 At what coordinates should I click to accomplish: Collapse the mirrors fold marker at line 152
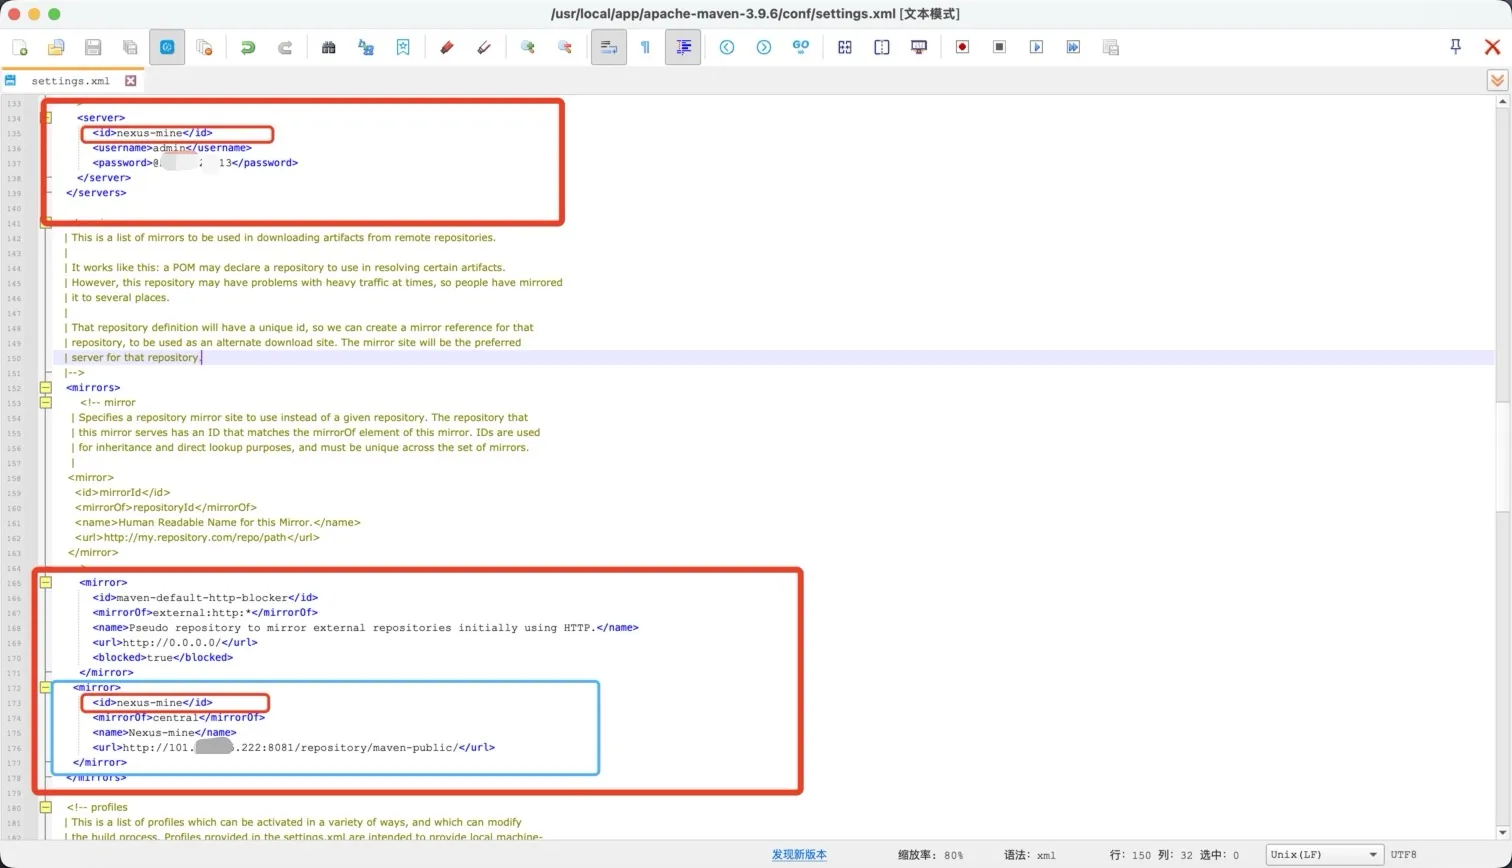[46, 387]
